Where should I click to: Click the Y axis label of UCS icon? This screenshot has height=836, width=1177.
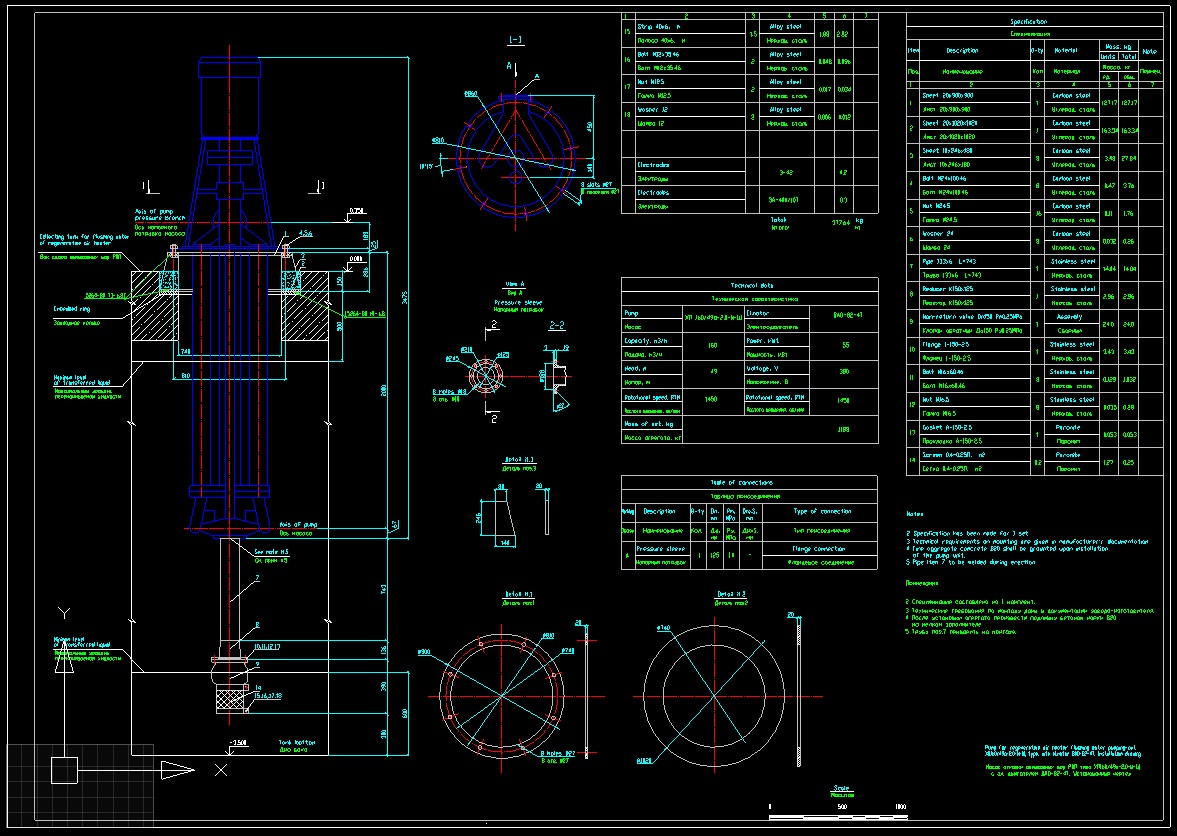[65, 614]
